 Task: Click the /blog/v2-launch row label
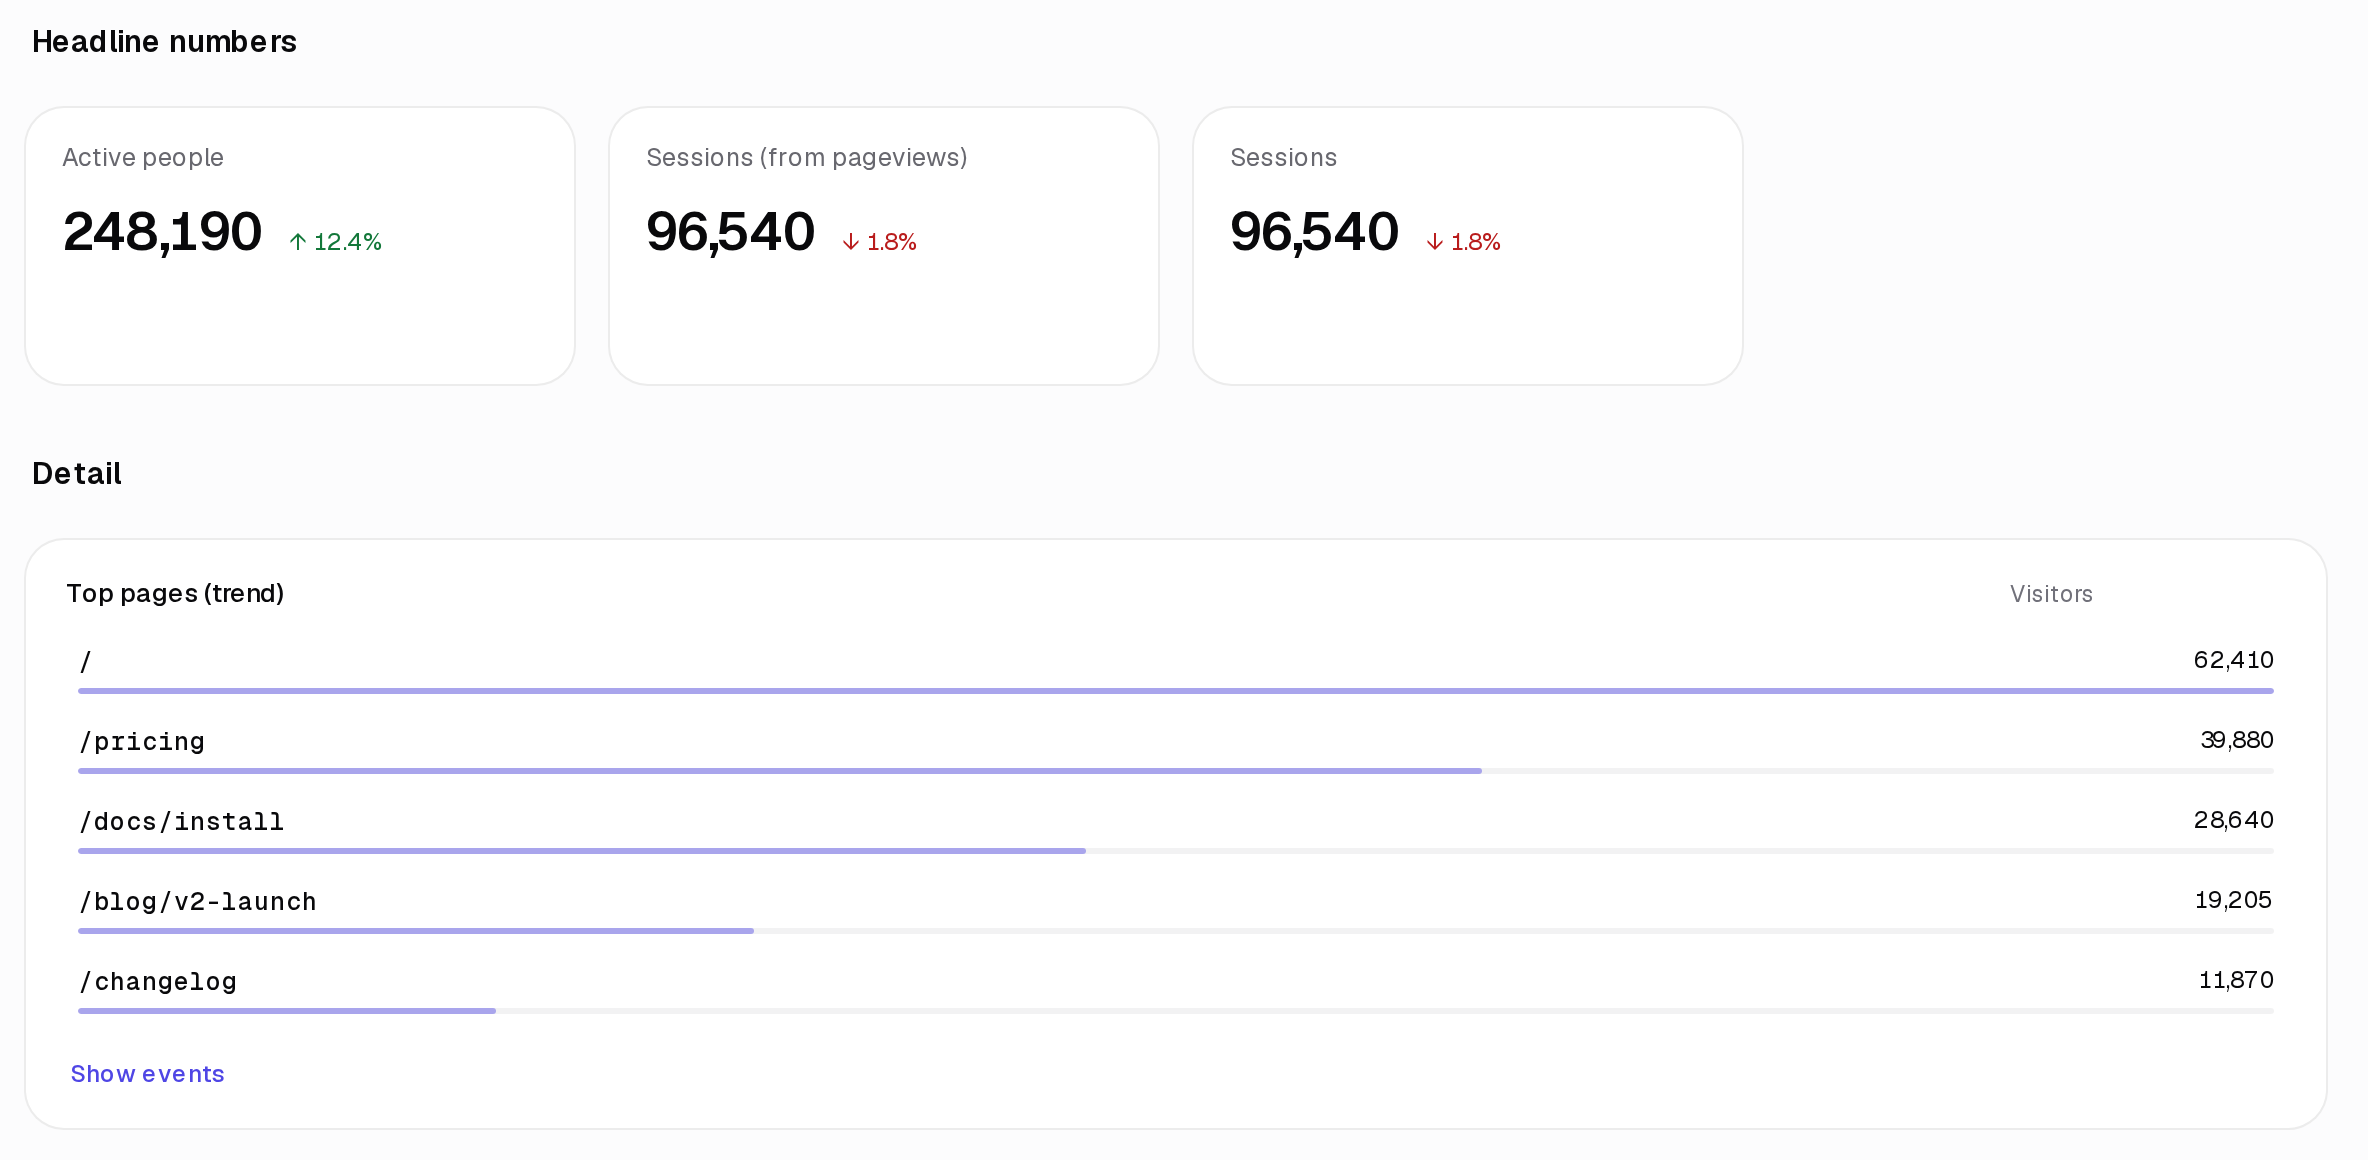(198, 902)
